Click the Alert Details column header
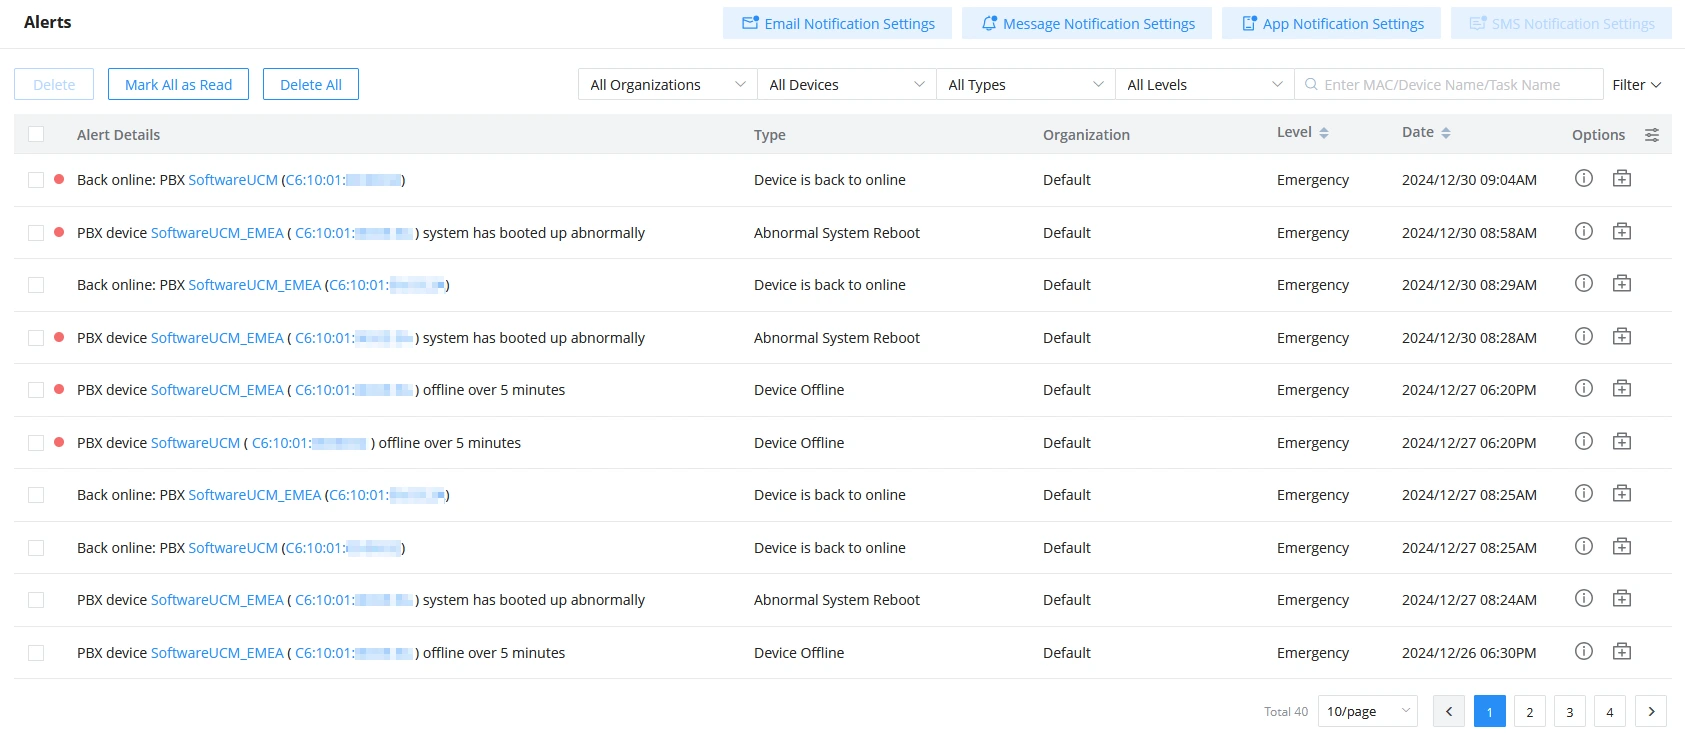 (118, 135)
